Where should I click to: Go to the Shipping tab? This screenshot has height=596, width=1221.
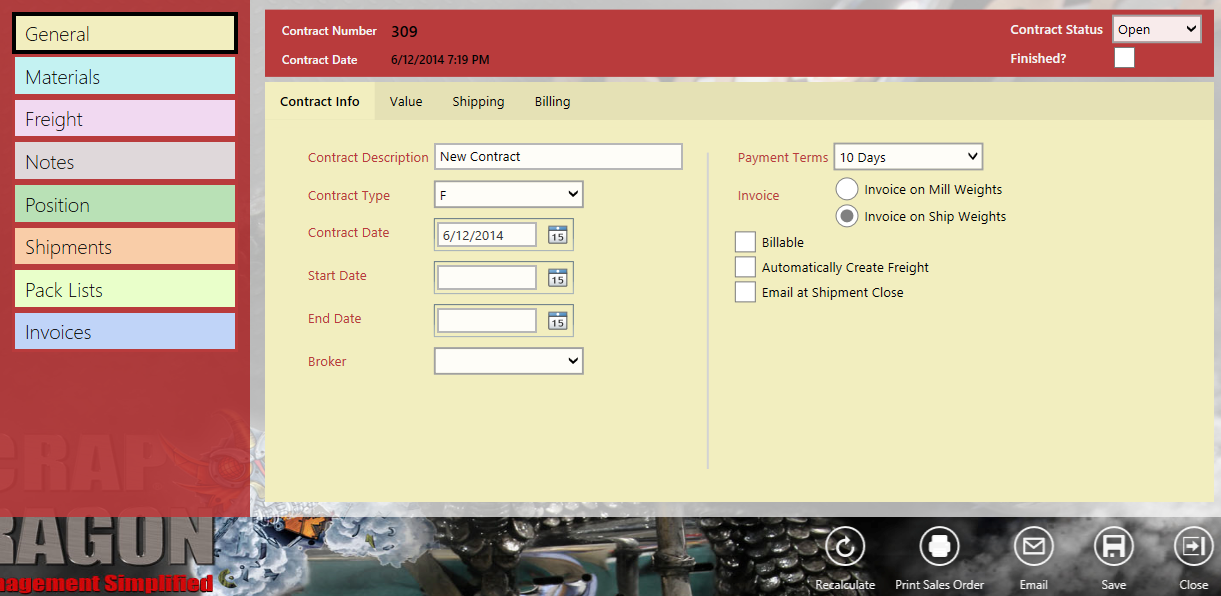[478, 101]
